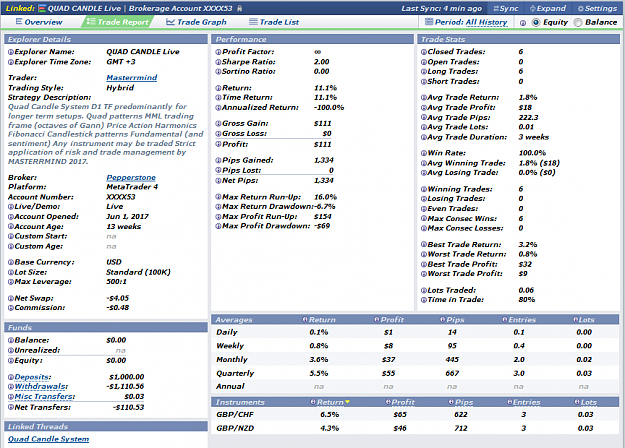Open the Period All History selector
Image resolution: width=625 pixels, height=448 pixels.
click(466, 22)
